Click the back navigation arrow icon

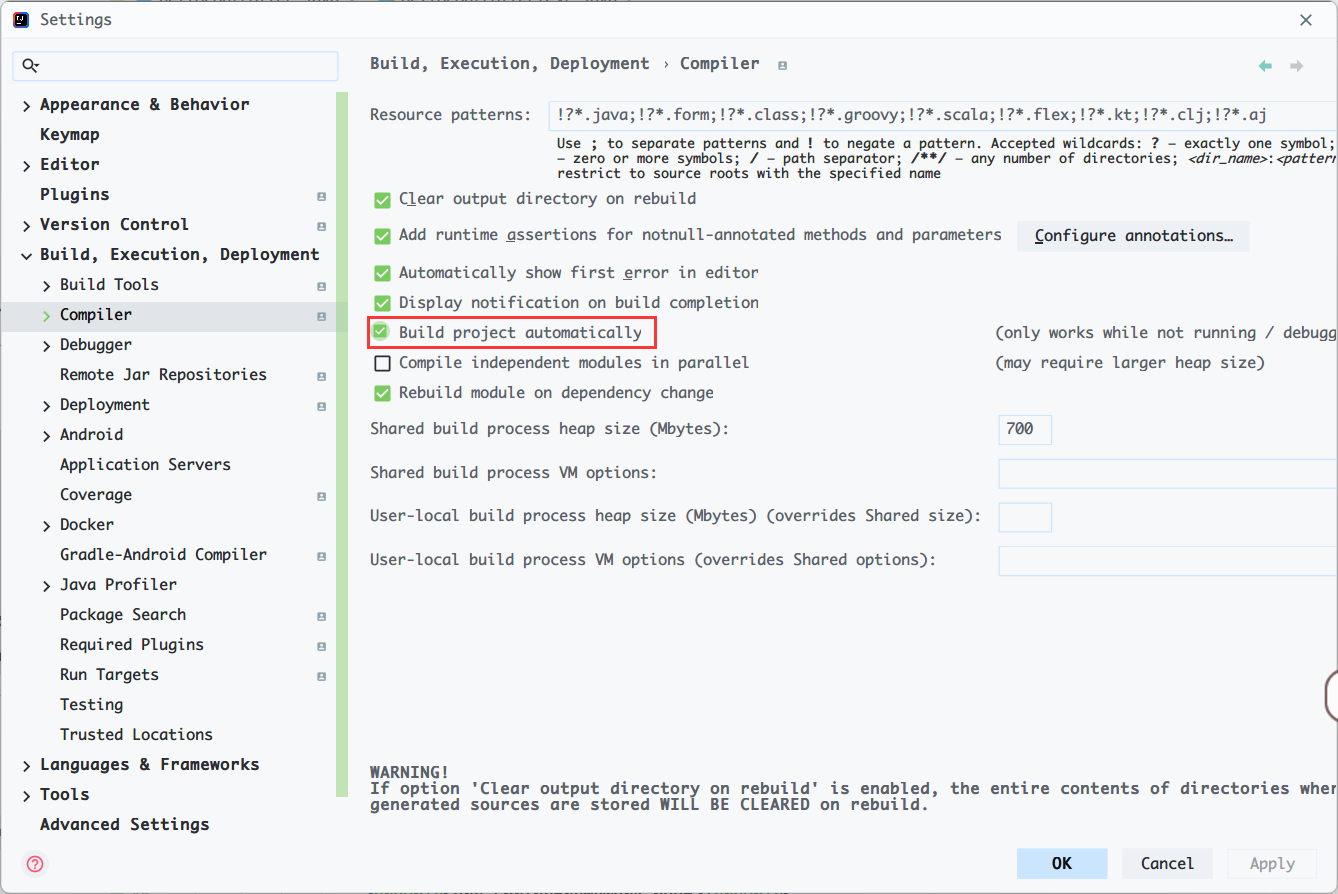click(1265, 66)
